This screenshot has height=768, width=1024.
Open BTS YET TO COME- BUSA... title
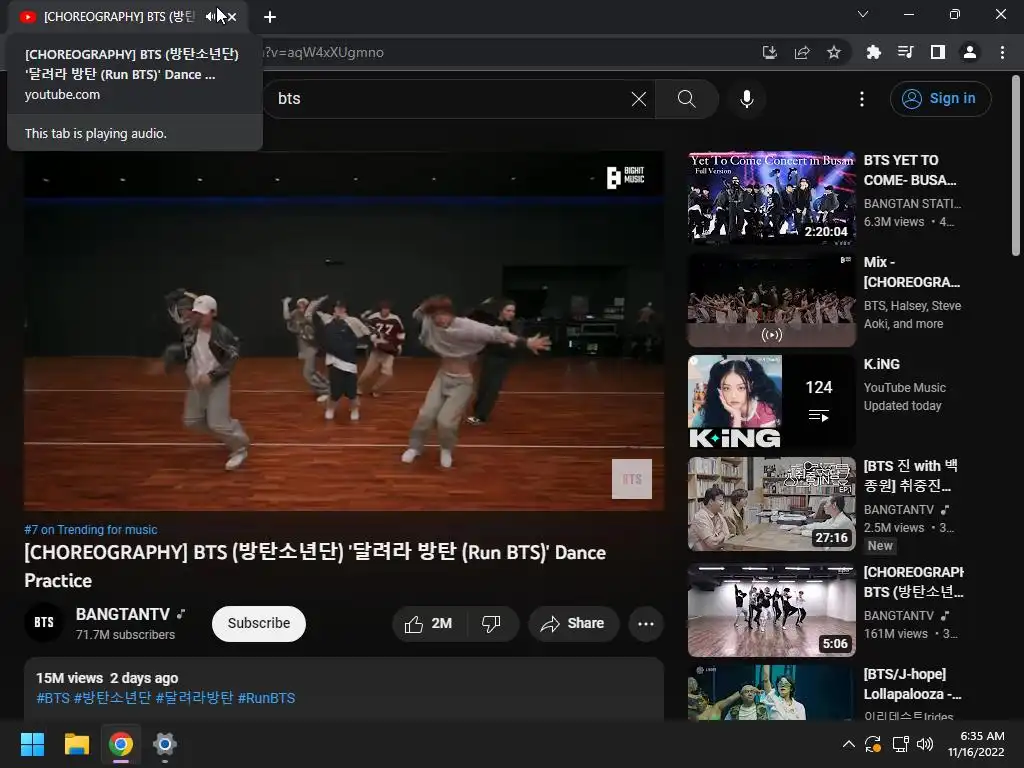910,170
